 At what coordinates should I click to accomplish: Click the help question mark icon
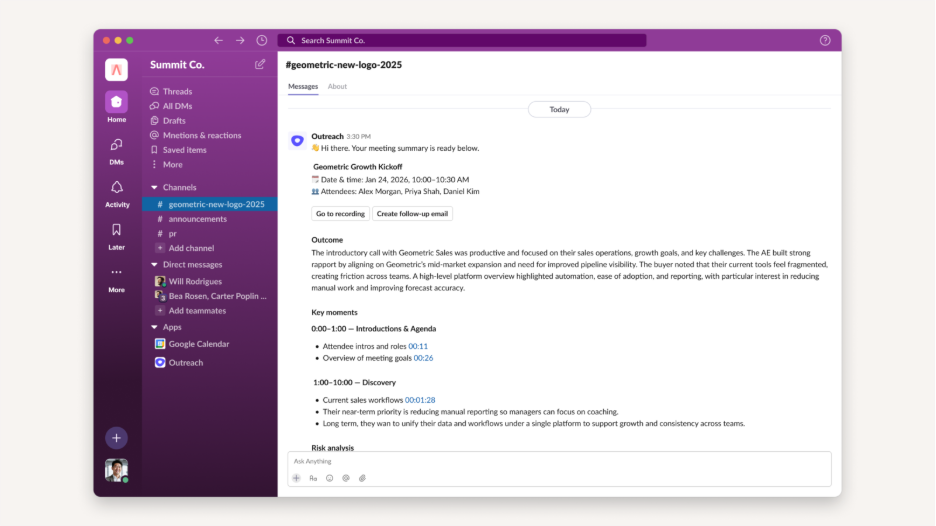click(x=825, y=40)
